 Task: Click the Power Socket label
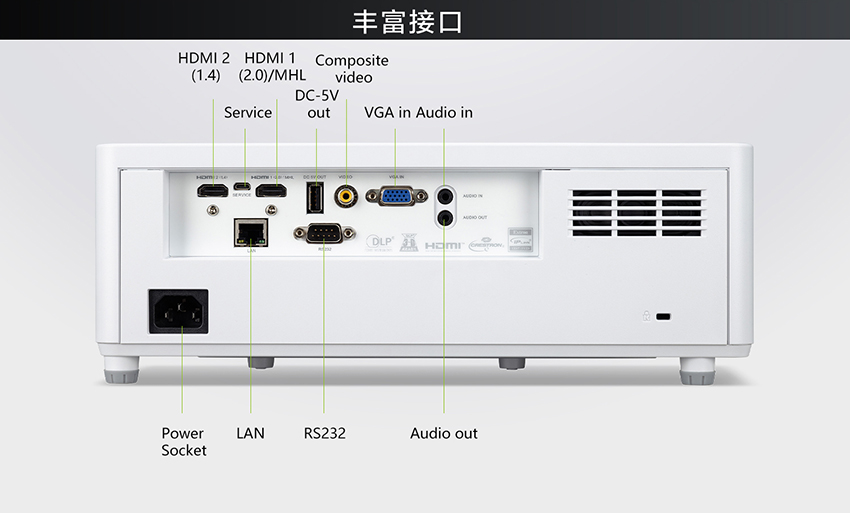[x=183, y=442]
